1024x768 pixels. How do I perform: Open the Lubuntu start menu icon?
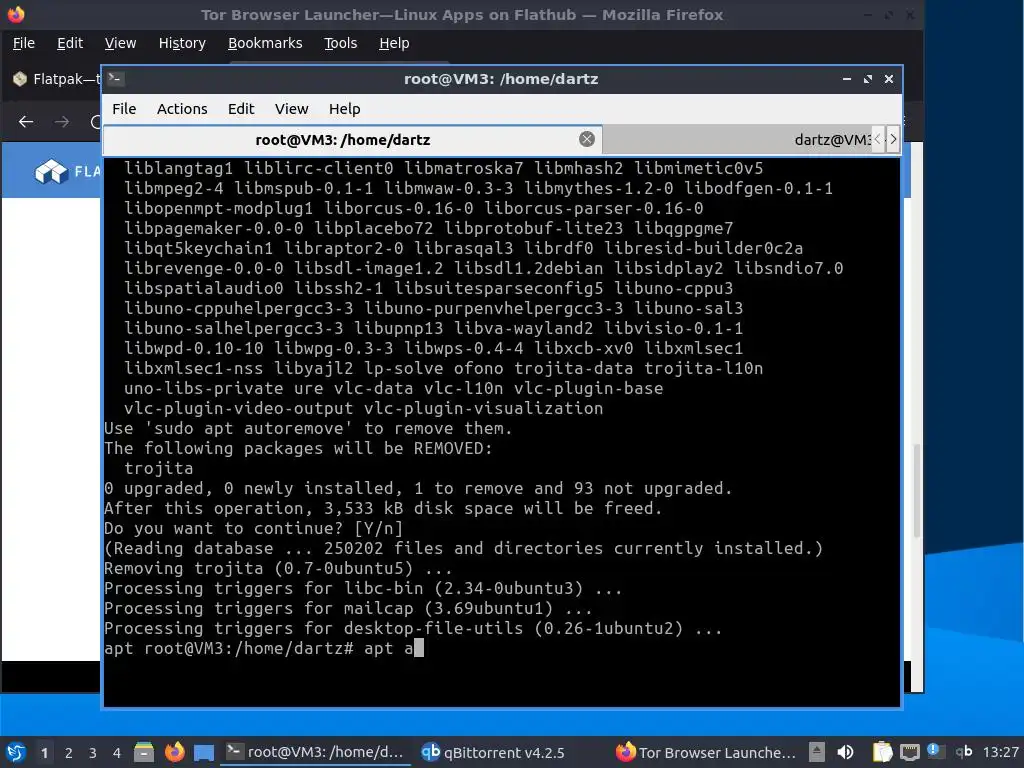point(16,752)
